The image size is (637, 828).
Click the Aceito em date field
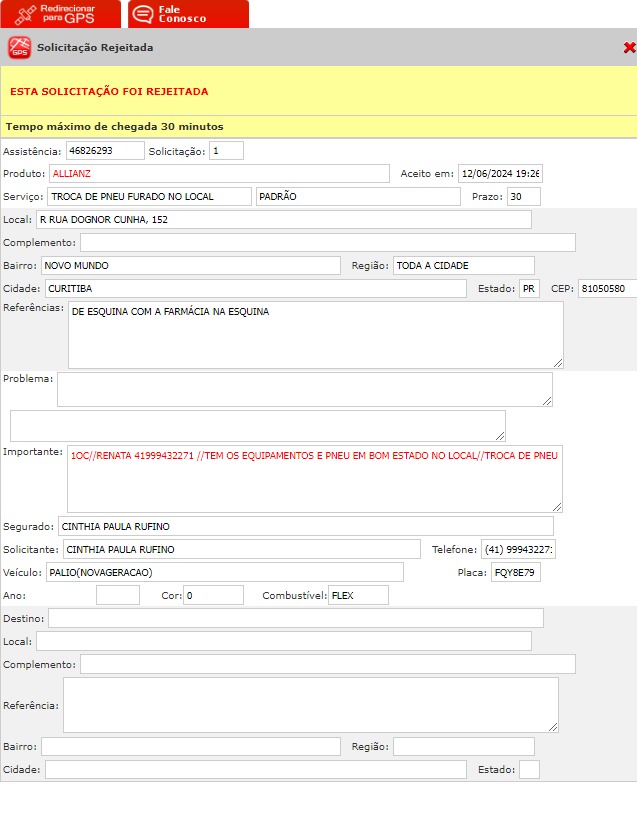[x=500, y=173]
